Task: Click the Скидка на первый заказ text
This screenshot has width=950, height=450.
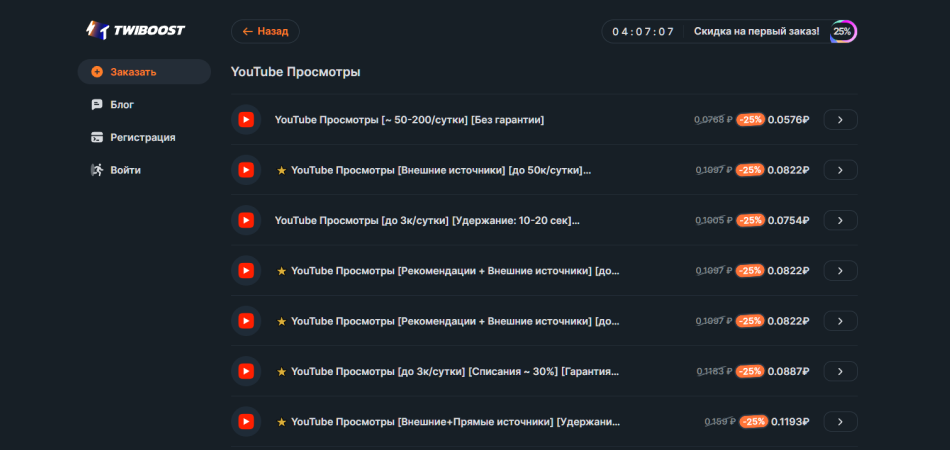Action: tap(756, 31)
